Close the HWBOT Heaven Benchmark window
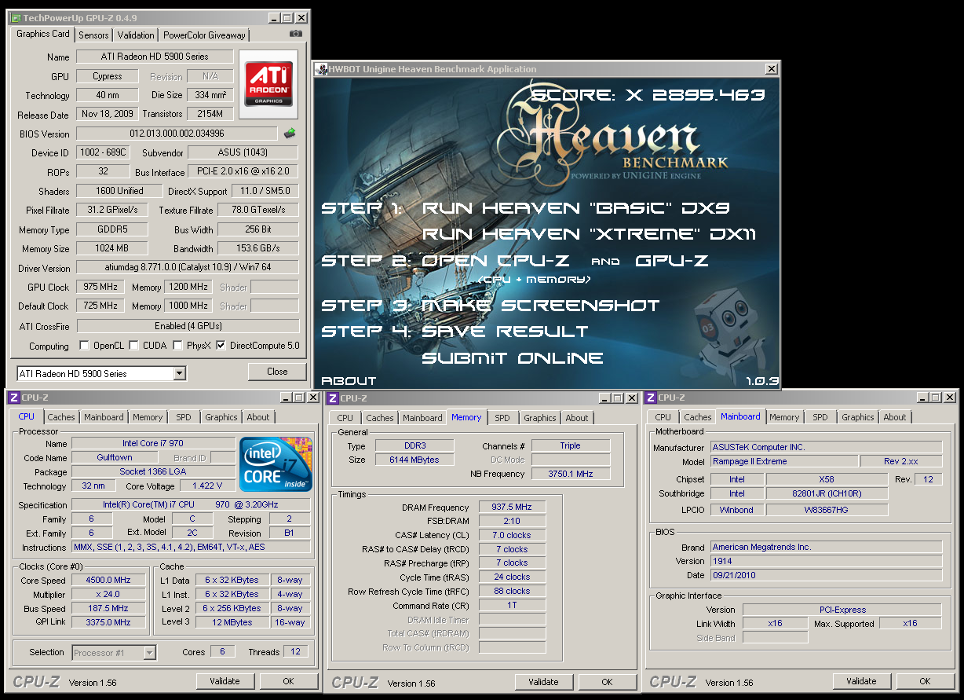The height and width of the screenshot is (700, 964). point(771,69)
